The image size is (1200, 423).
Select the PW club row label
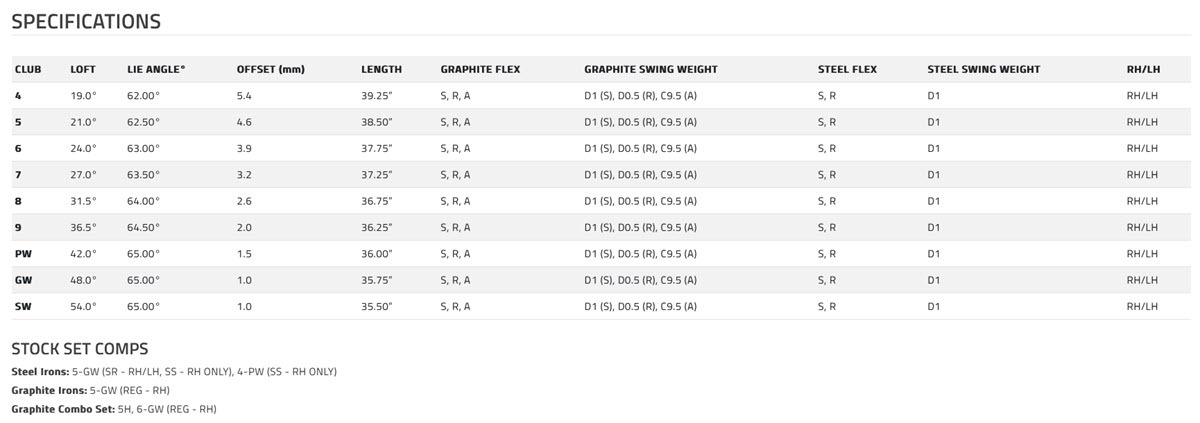pos(24,254)
